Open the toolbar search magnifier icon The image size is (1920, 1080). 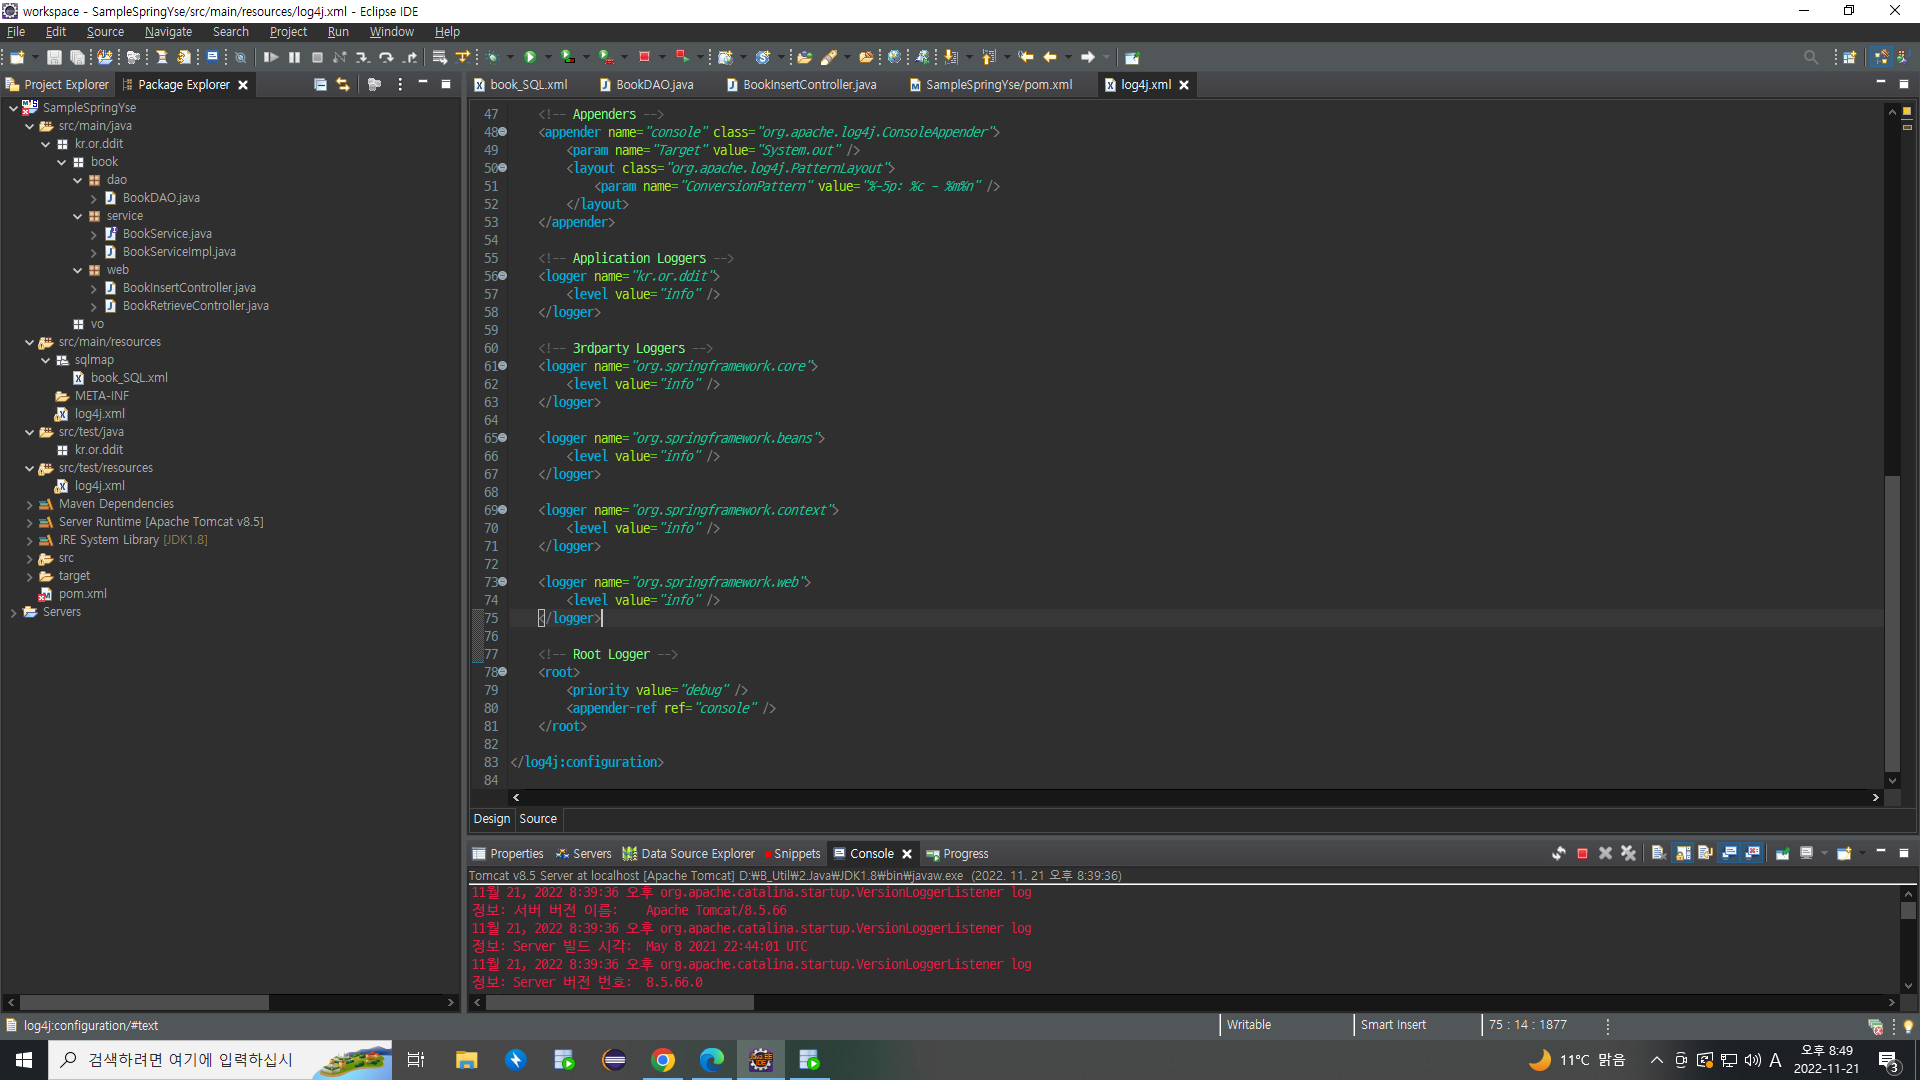pyautogui.click(x=1811, y=57)
